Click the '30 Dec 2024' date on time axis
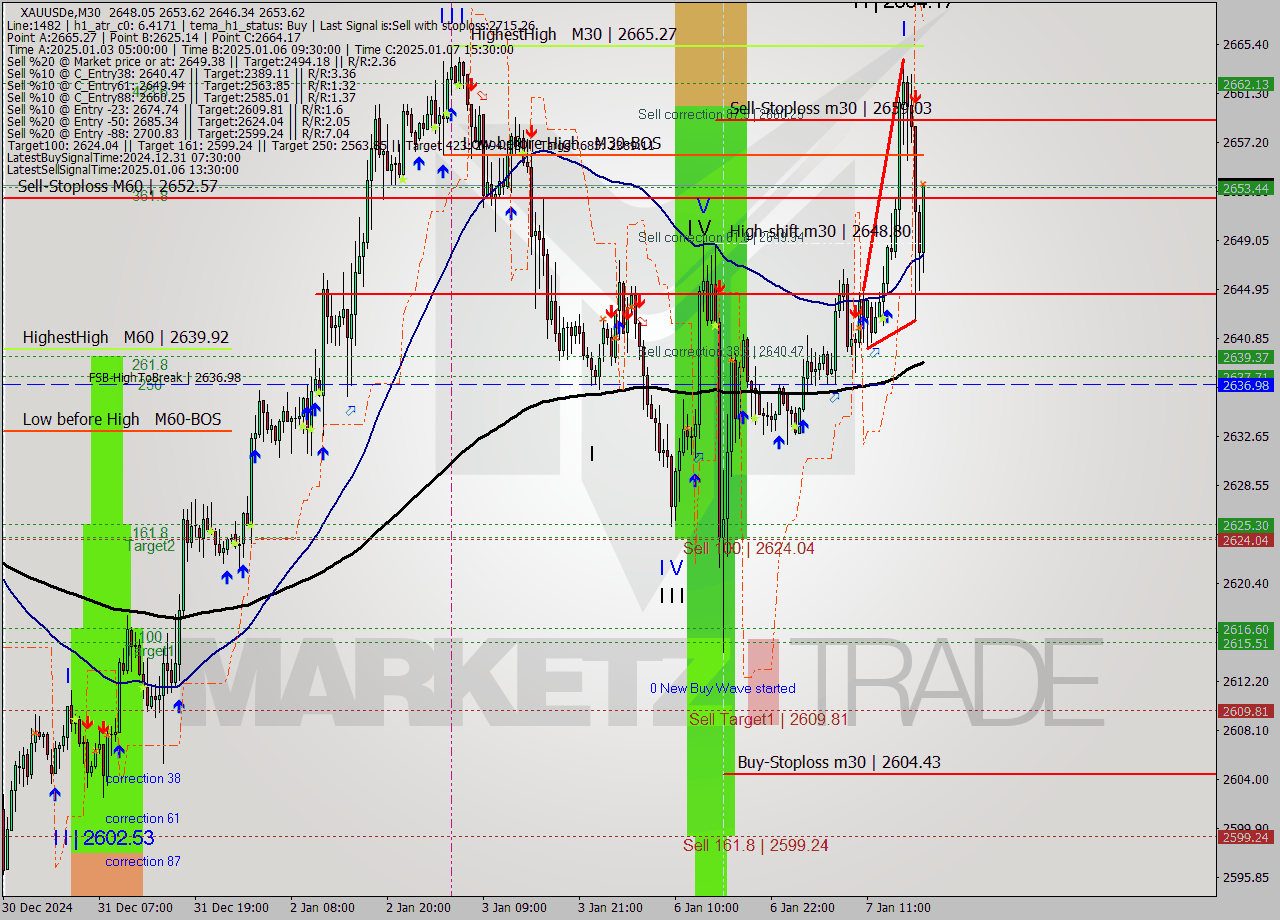1280x920 pixels. (38, 907)
